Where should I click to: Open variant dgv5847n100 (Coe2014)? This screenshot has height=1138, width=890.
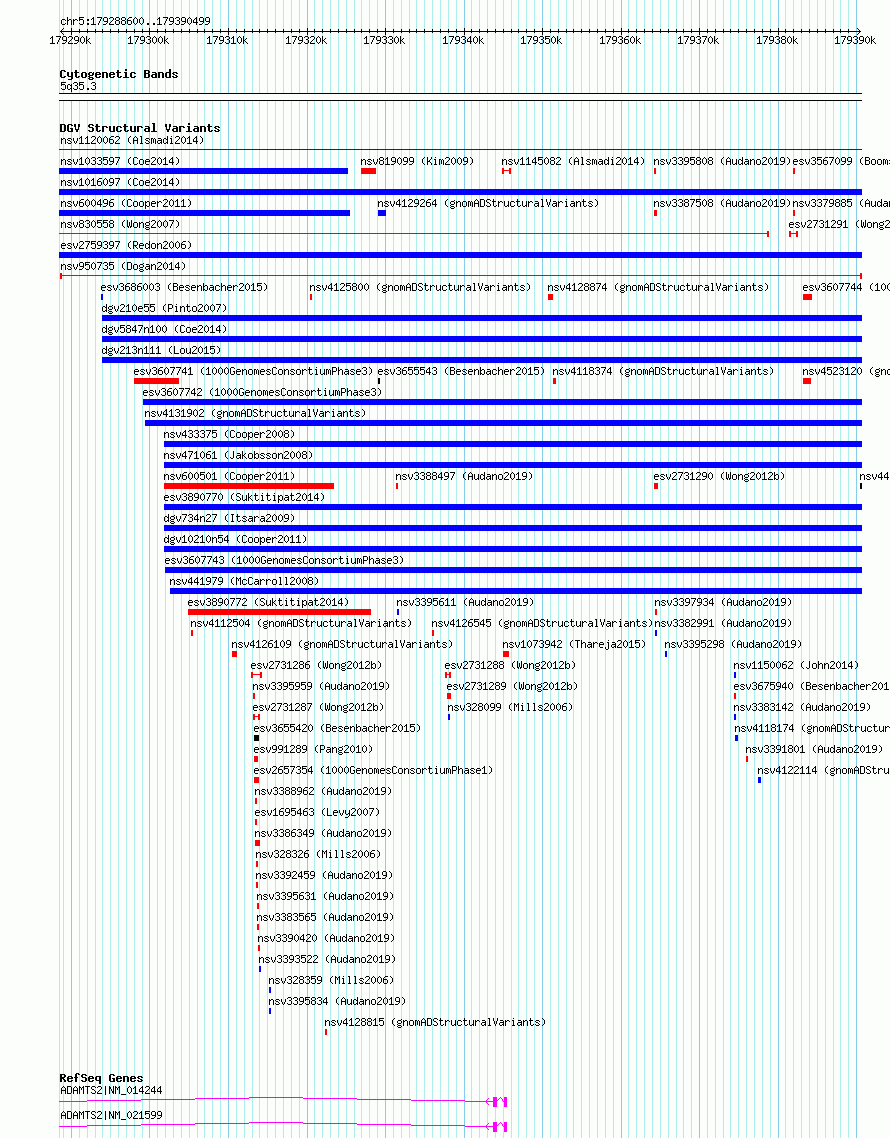164,329
